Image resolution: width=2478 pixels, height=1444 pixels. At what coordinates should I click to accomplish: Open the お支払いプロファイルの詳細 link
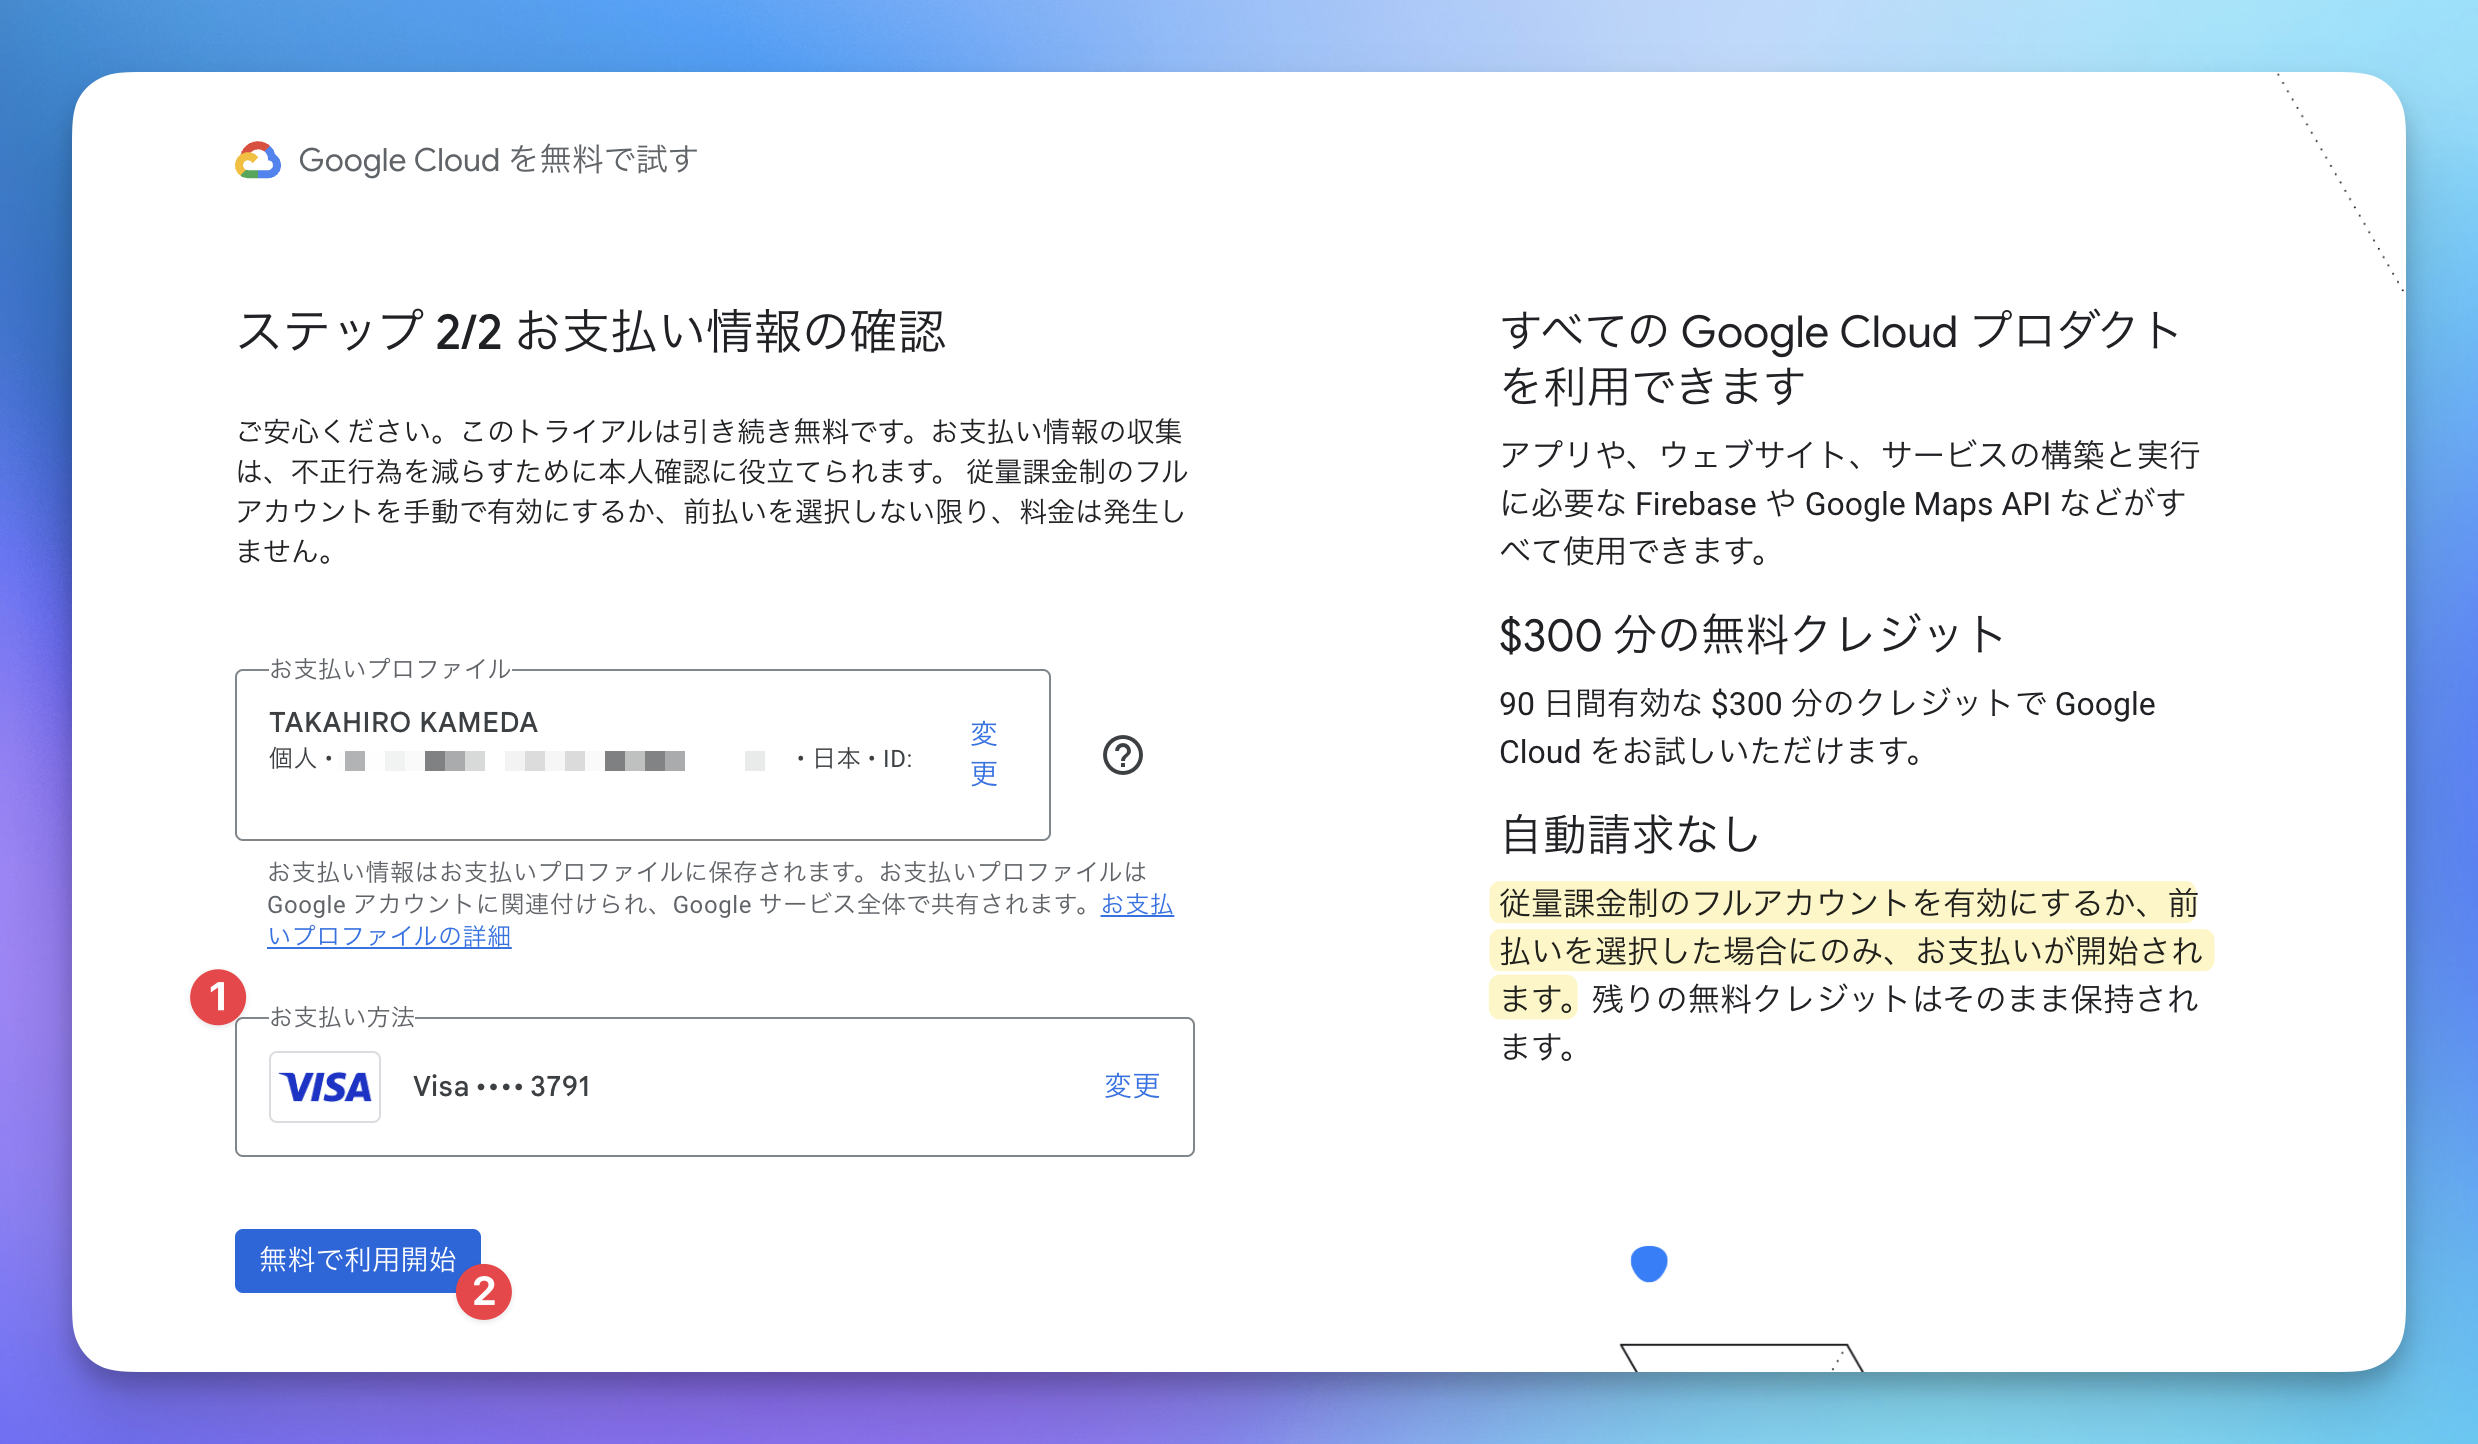point(390,937)
